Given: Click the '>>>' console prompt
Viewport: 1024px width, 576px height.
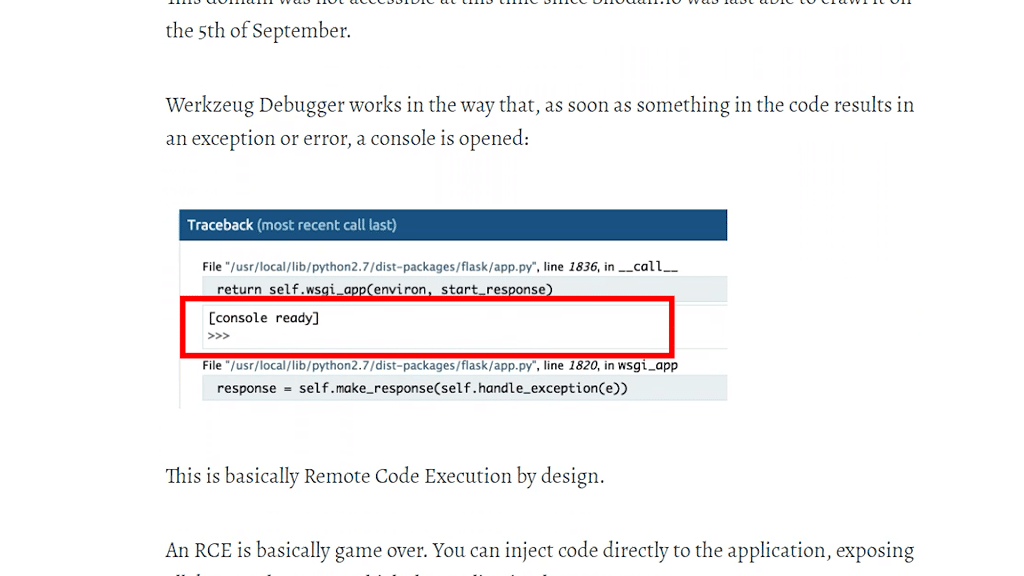Looking at the screenshot, I should [x=219, y=336].
